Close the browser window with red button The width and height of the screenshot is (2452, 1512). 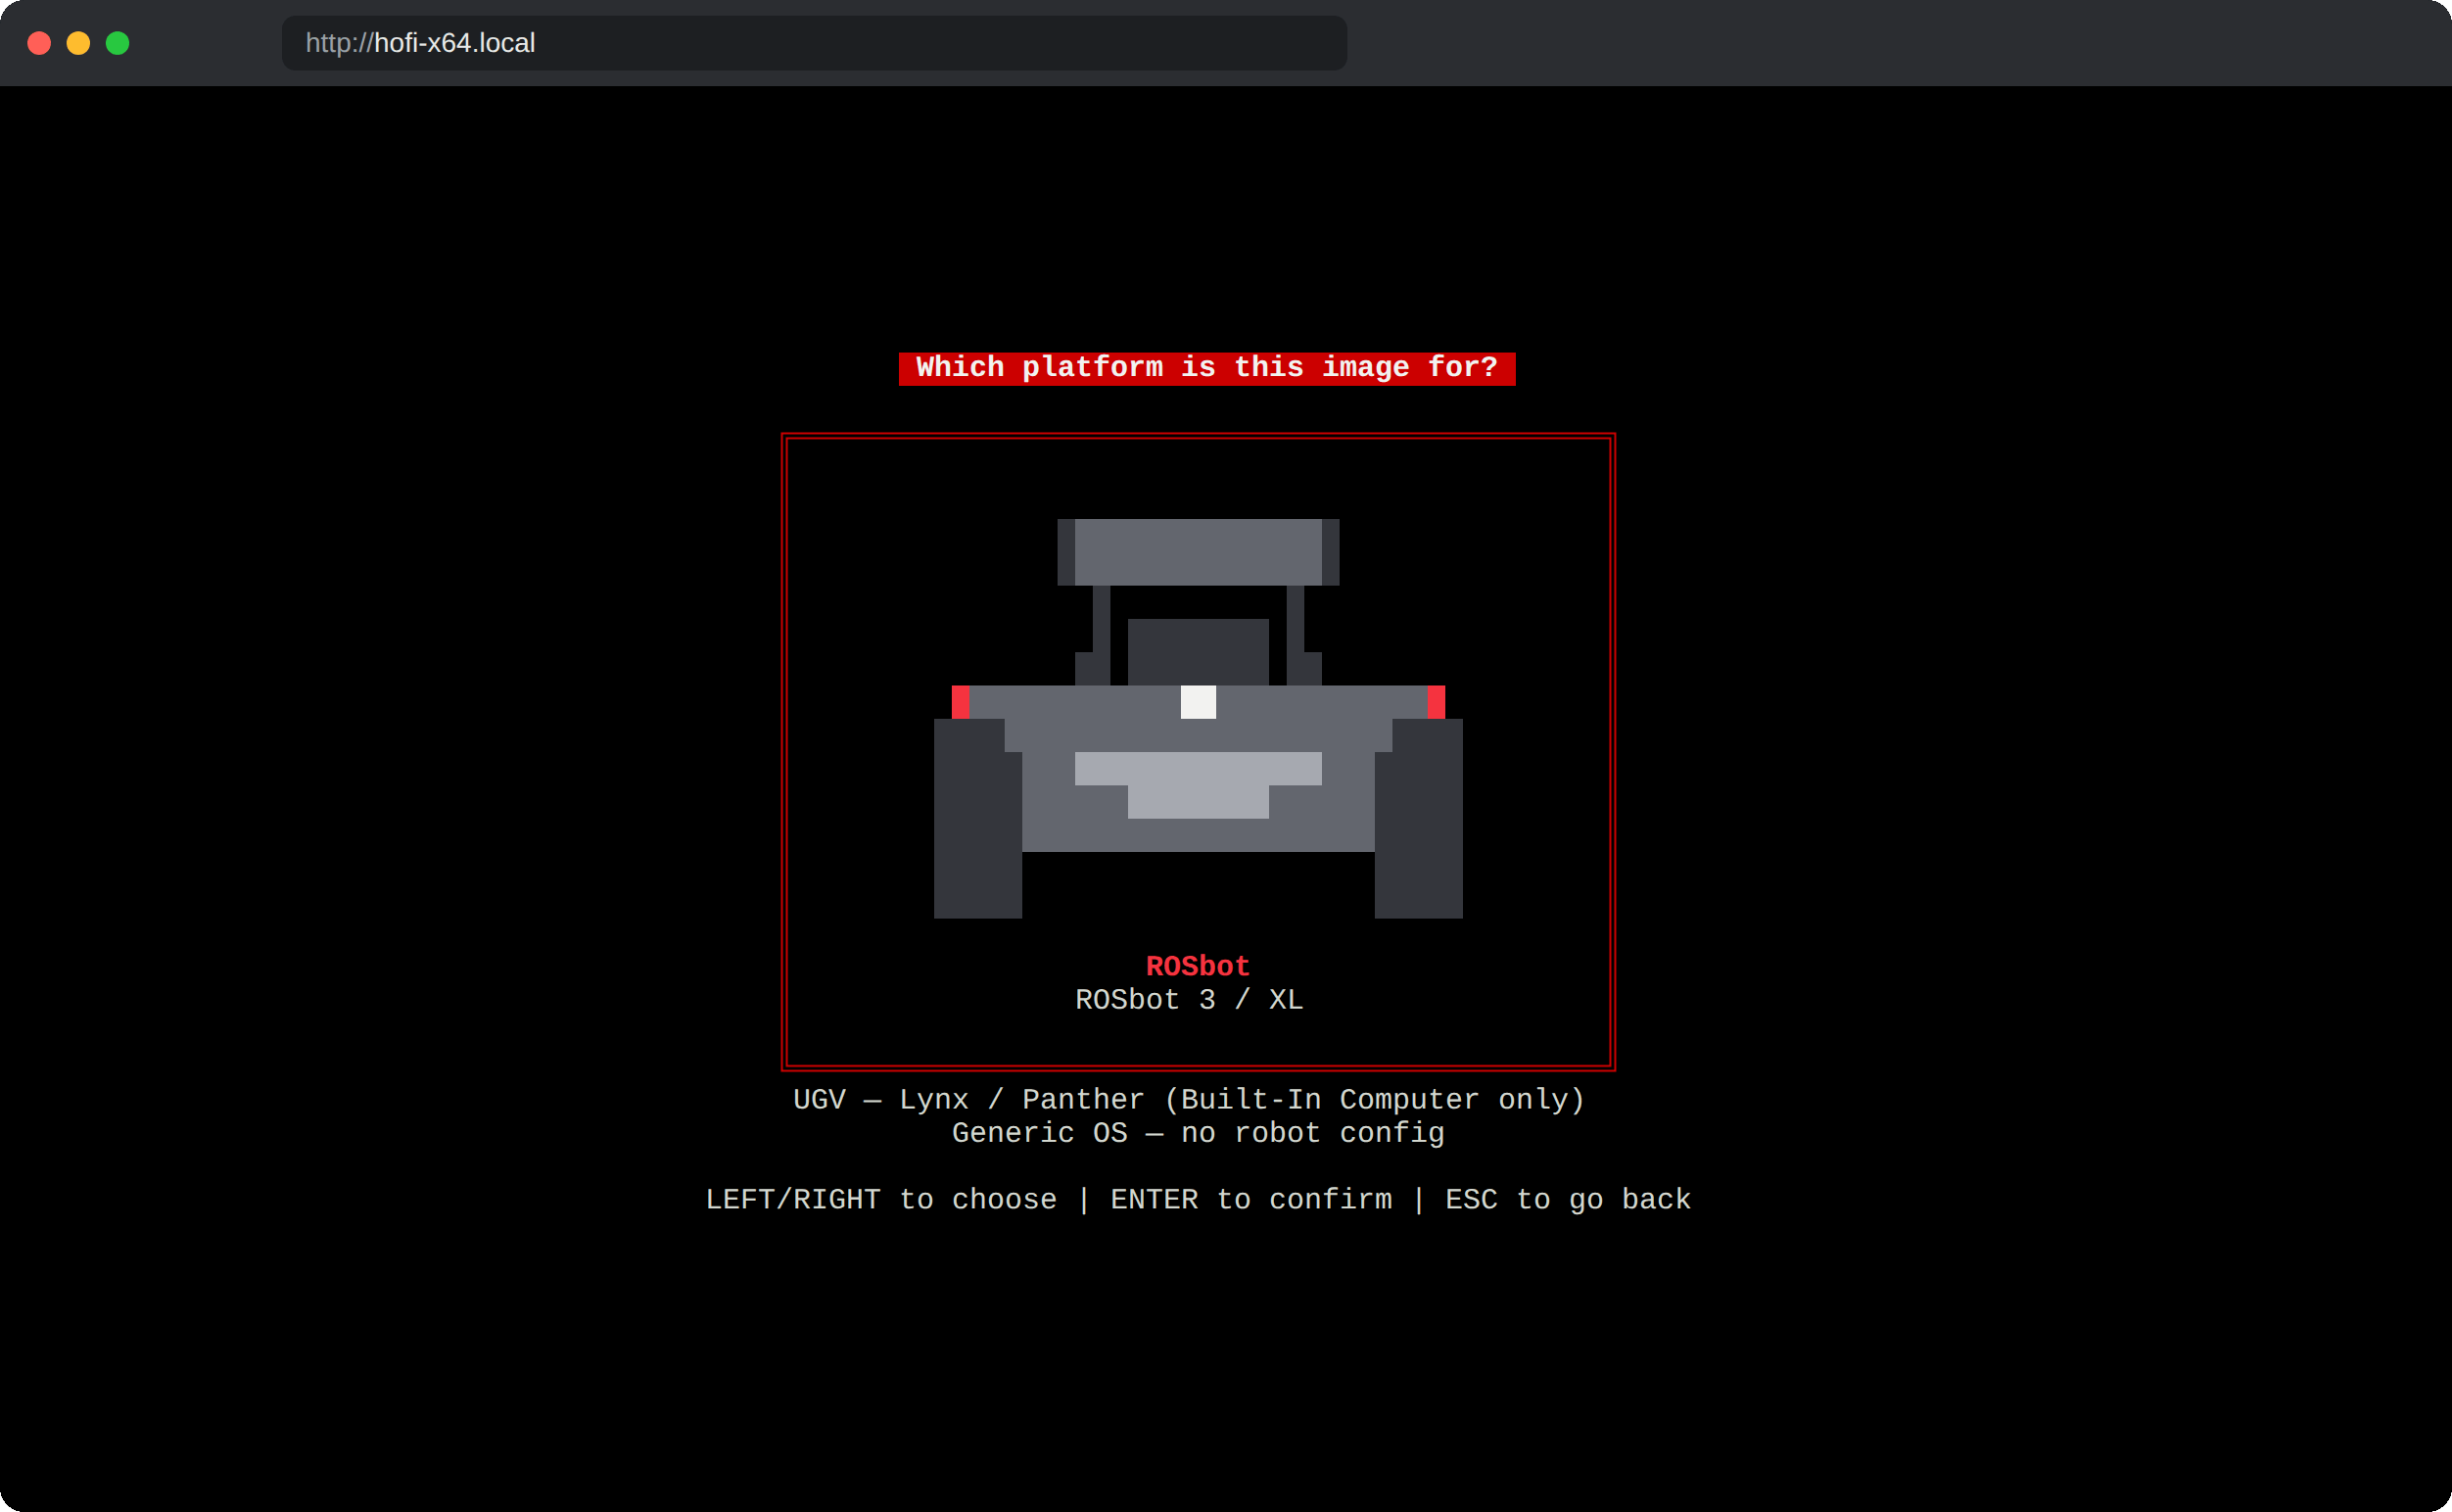pyautogui.click(x=39, y=43)
